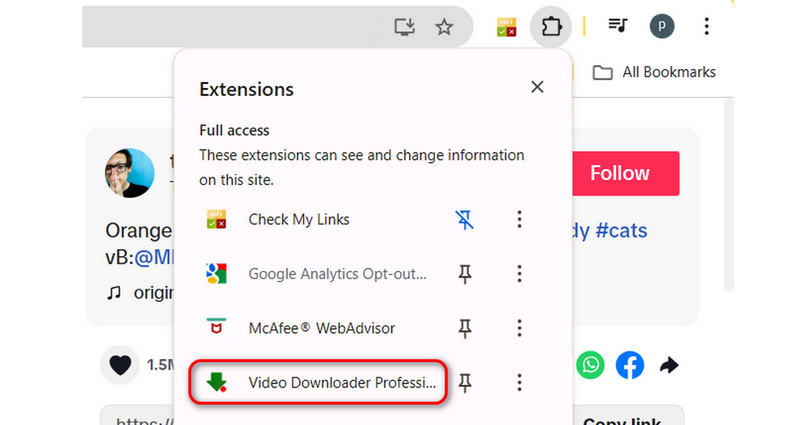Image resolution: width=800 pixels, height=425 pixels.
Task: Share the video via WhatsApp
Action: (590, 365)
